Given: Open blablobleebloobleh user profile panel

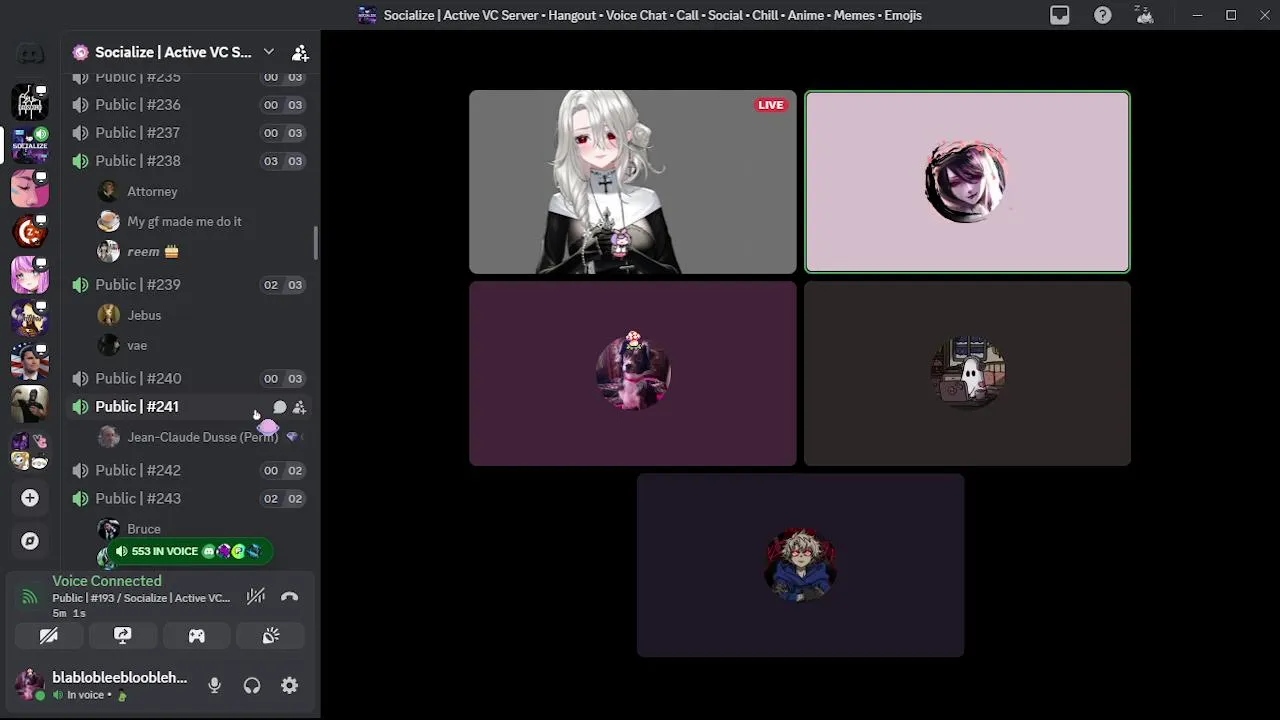Looking at the screenshot, I should [x=104, y=685].
